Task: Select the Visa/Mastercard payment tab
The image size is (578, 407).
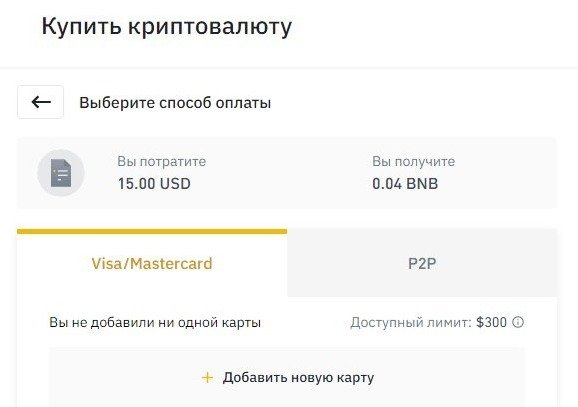Action: (152, 263)
